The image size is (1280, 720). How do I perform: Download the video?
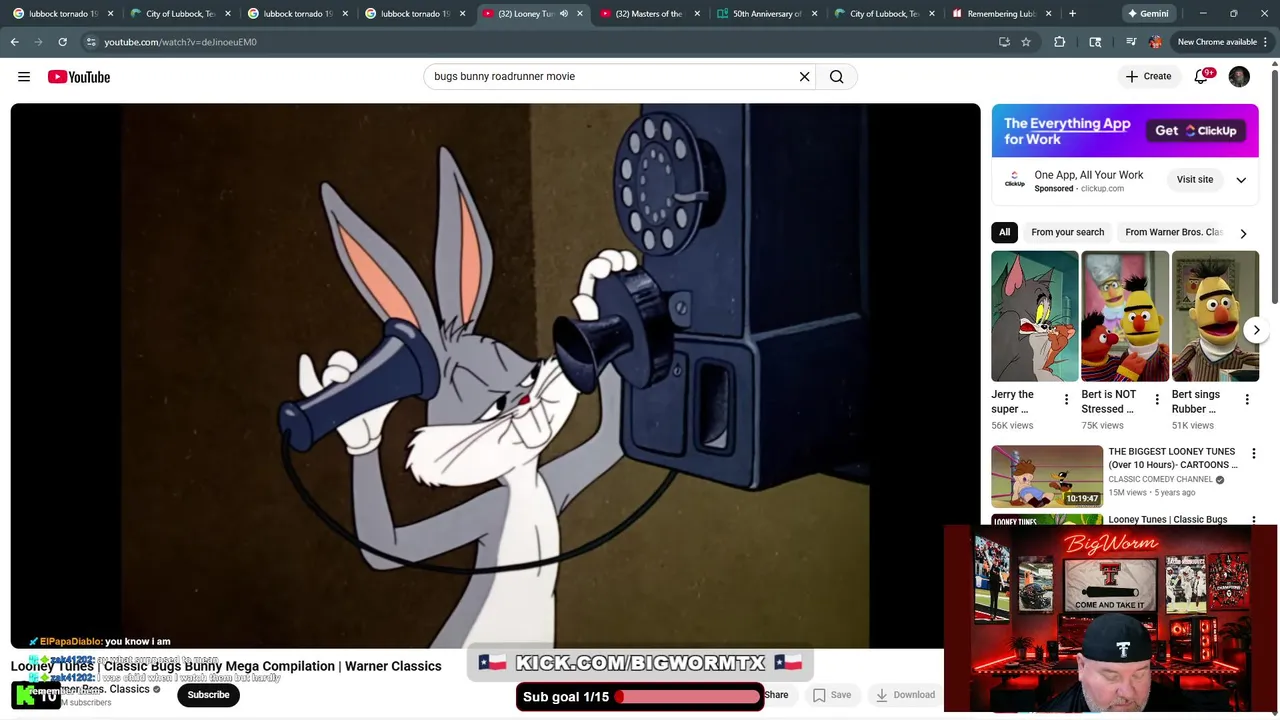(905, 695)
